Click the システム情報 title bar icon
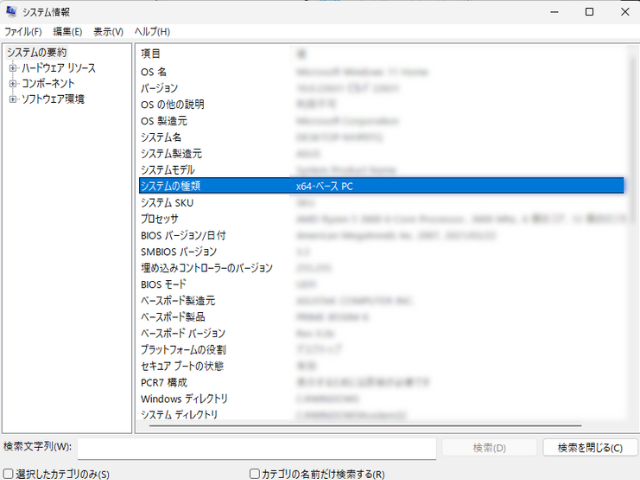The image size is (640, 480). point(11,11)
